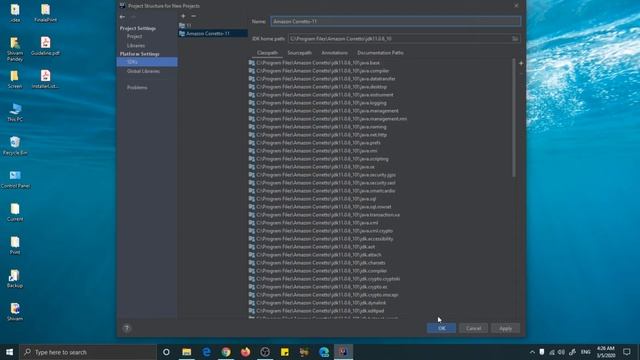Screen dimensions: 640x360
Task: Select the java.base classpath entry
Action: coord(314,63)
